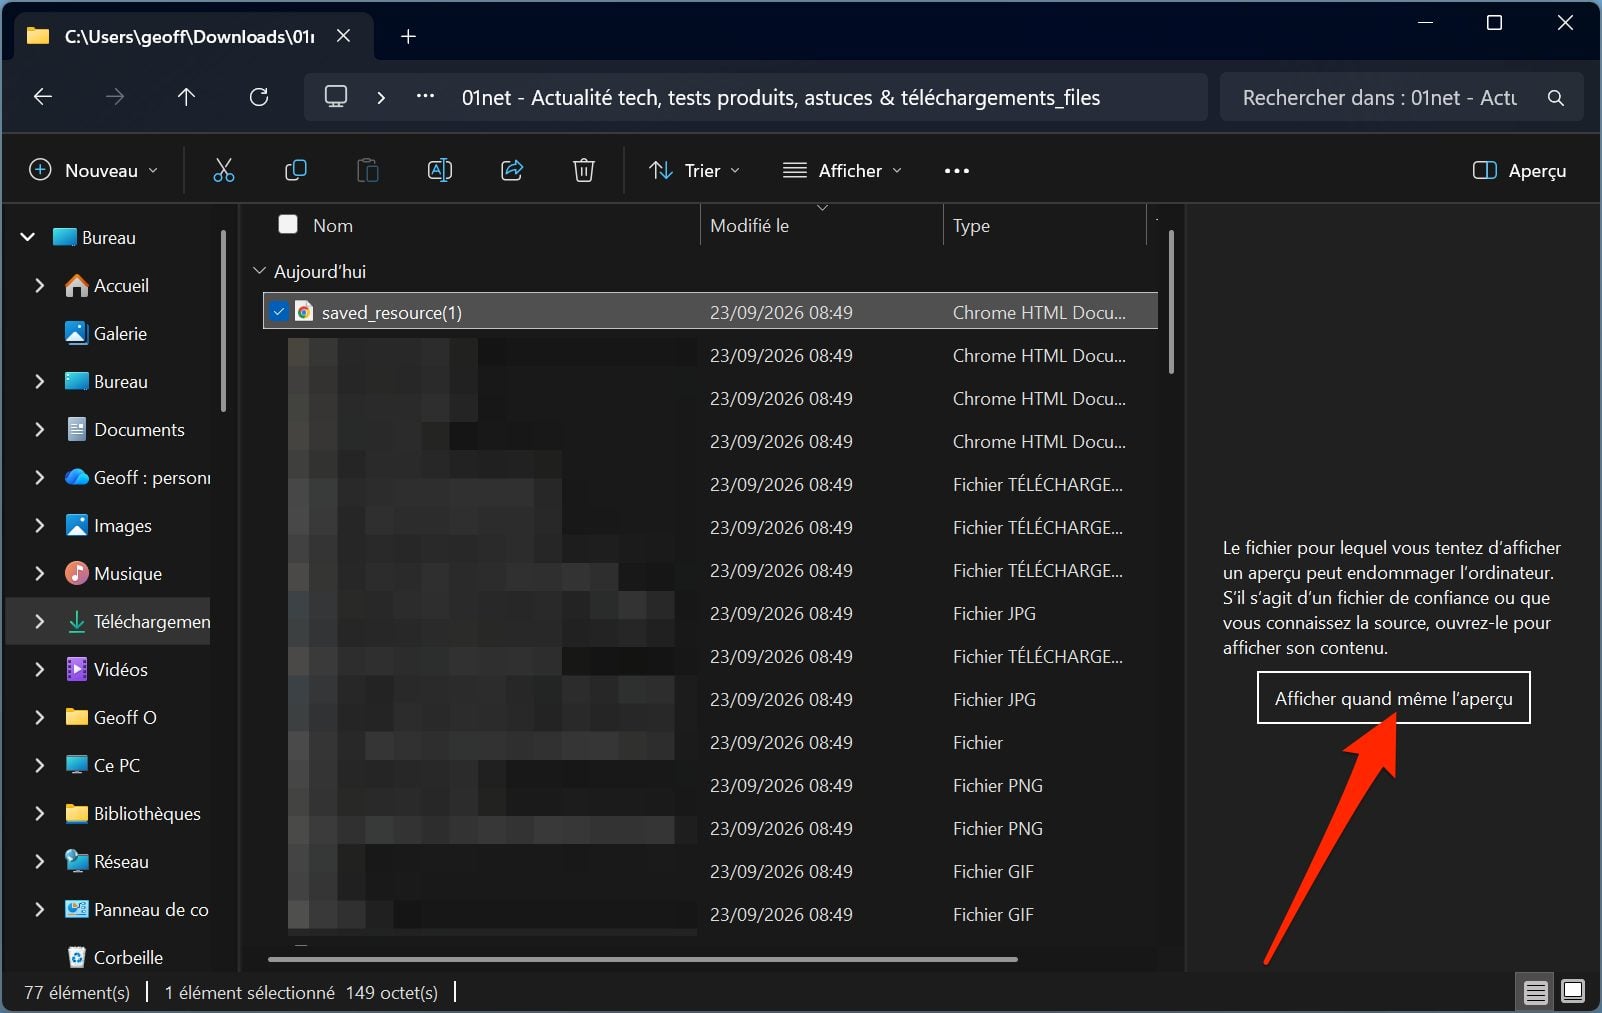Click the Copy icon in toolbar

pos(296,170)
